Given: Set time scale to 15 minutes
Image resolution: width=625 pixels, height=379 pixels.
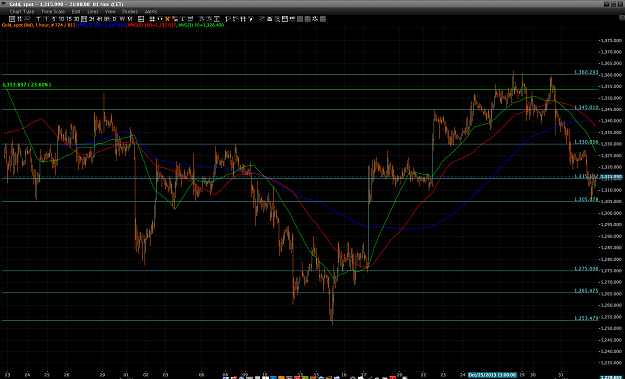Looking at the screenshot, I should (x=69, y=19).
